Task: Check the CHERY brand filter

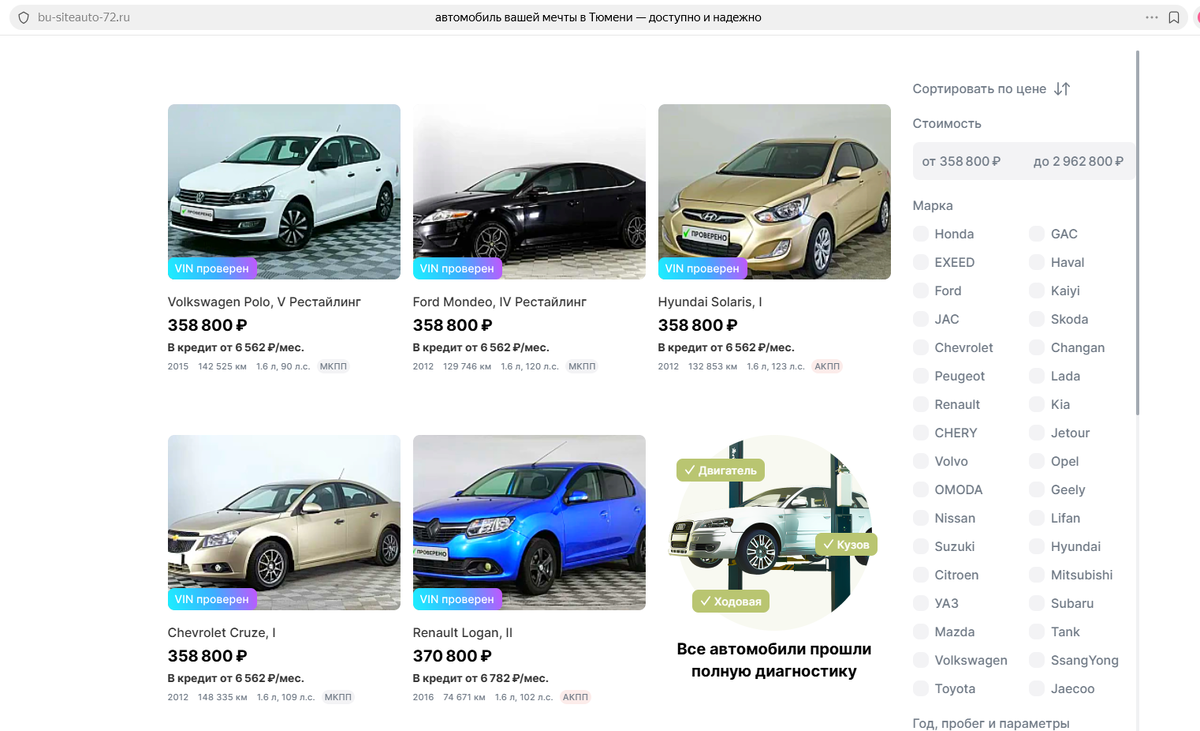Action: pos(920,433)
